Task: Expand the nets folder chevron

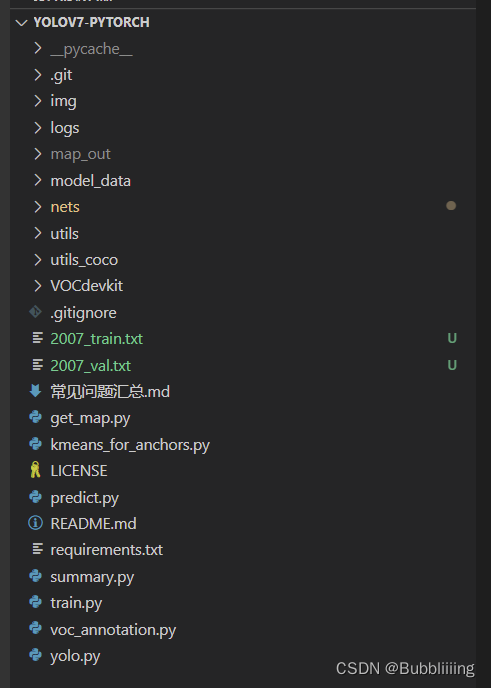Action: (x=38, y=207)
